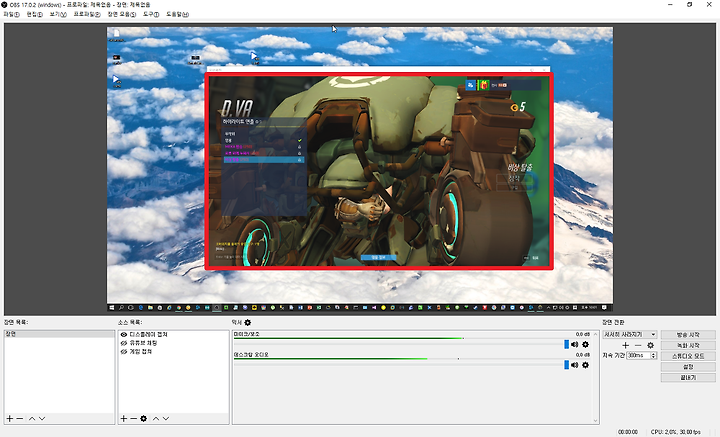The image size is (720, 437).
Task: Select the 유튜브 채팅 source name
Action: click(143, 343)
